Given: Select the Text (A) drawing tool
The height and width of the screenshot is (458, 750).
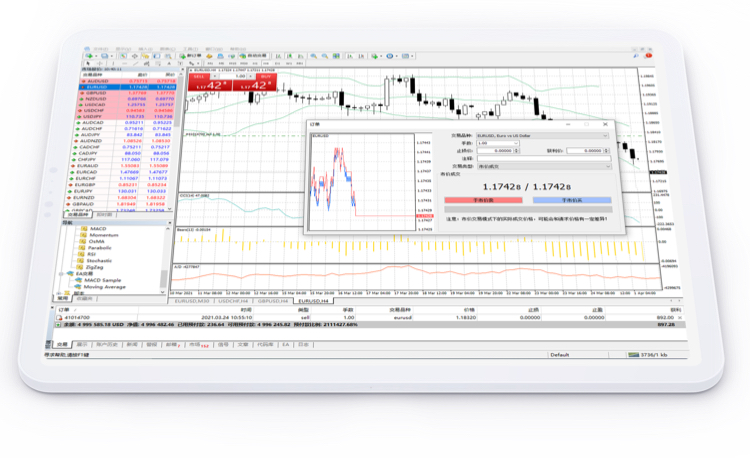Looking at the screenshot, I should (169, 64).
